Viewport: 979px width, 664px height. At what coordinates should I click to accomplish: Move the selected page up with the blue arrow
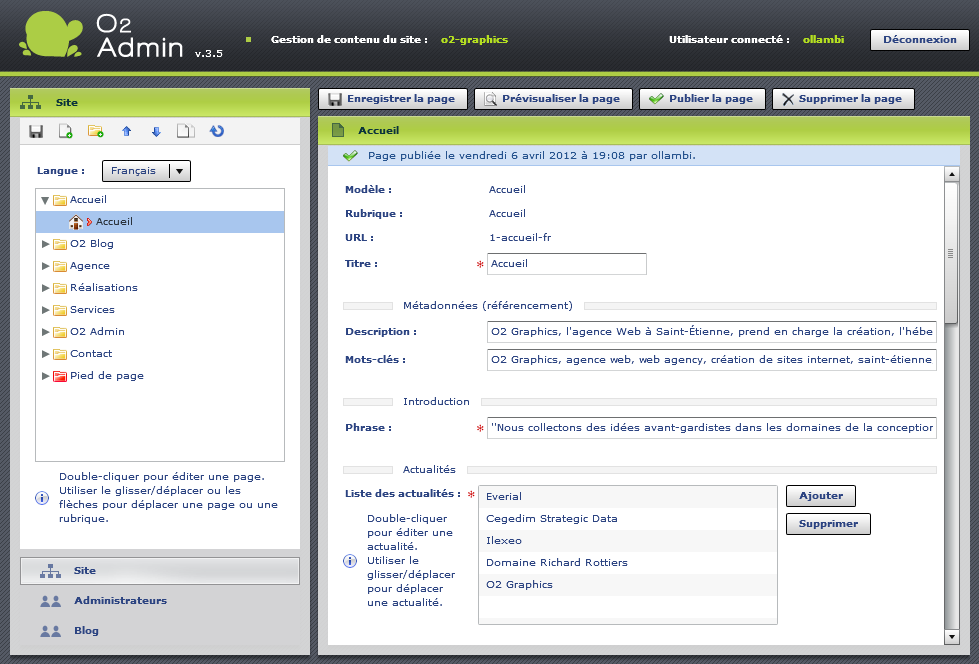tap(127, 131)
